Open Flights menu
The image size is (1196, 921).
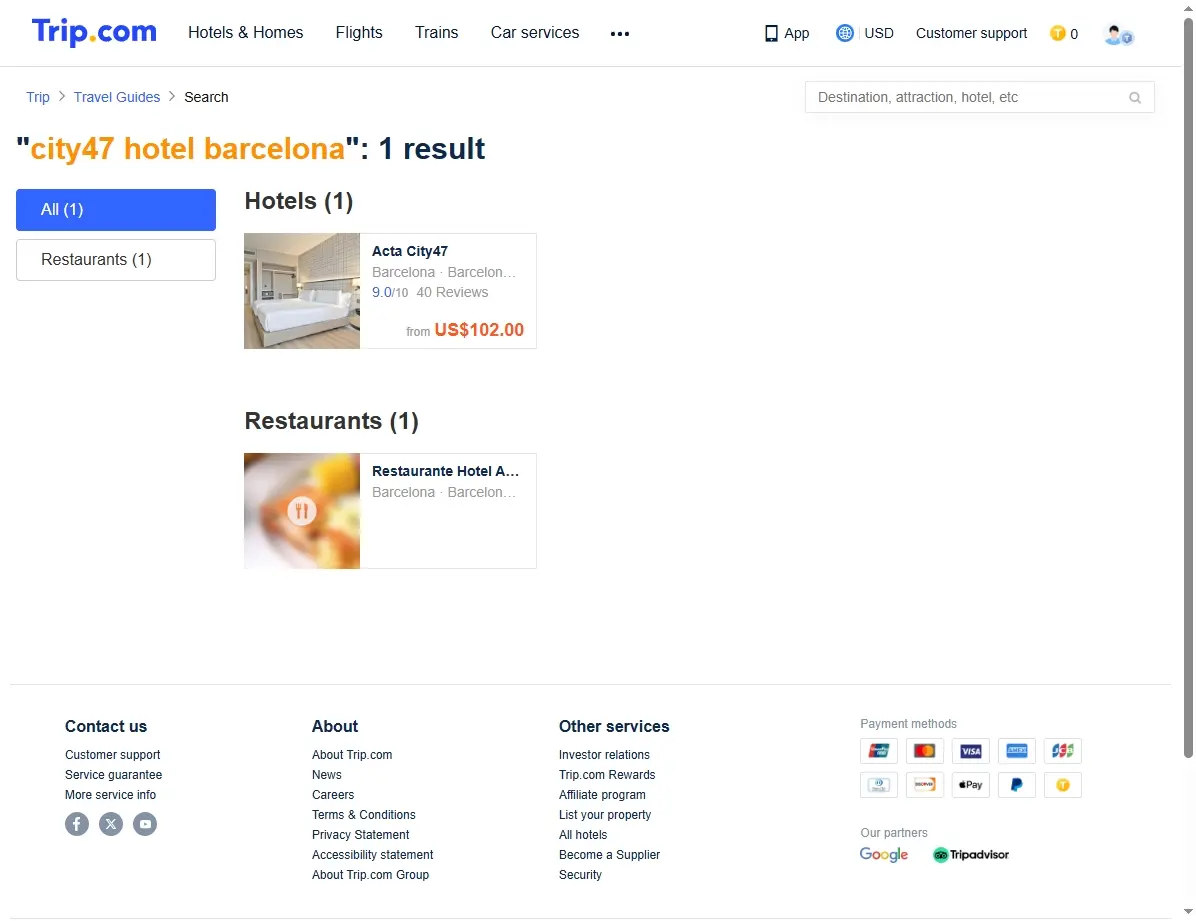point(358,33)
